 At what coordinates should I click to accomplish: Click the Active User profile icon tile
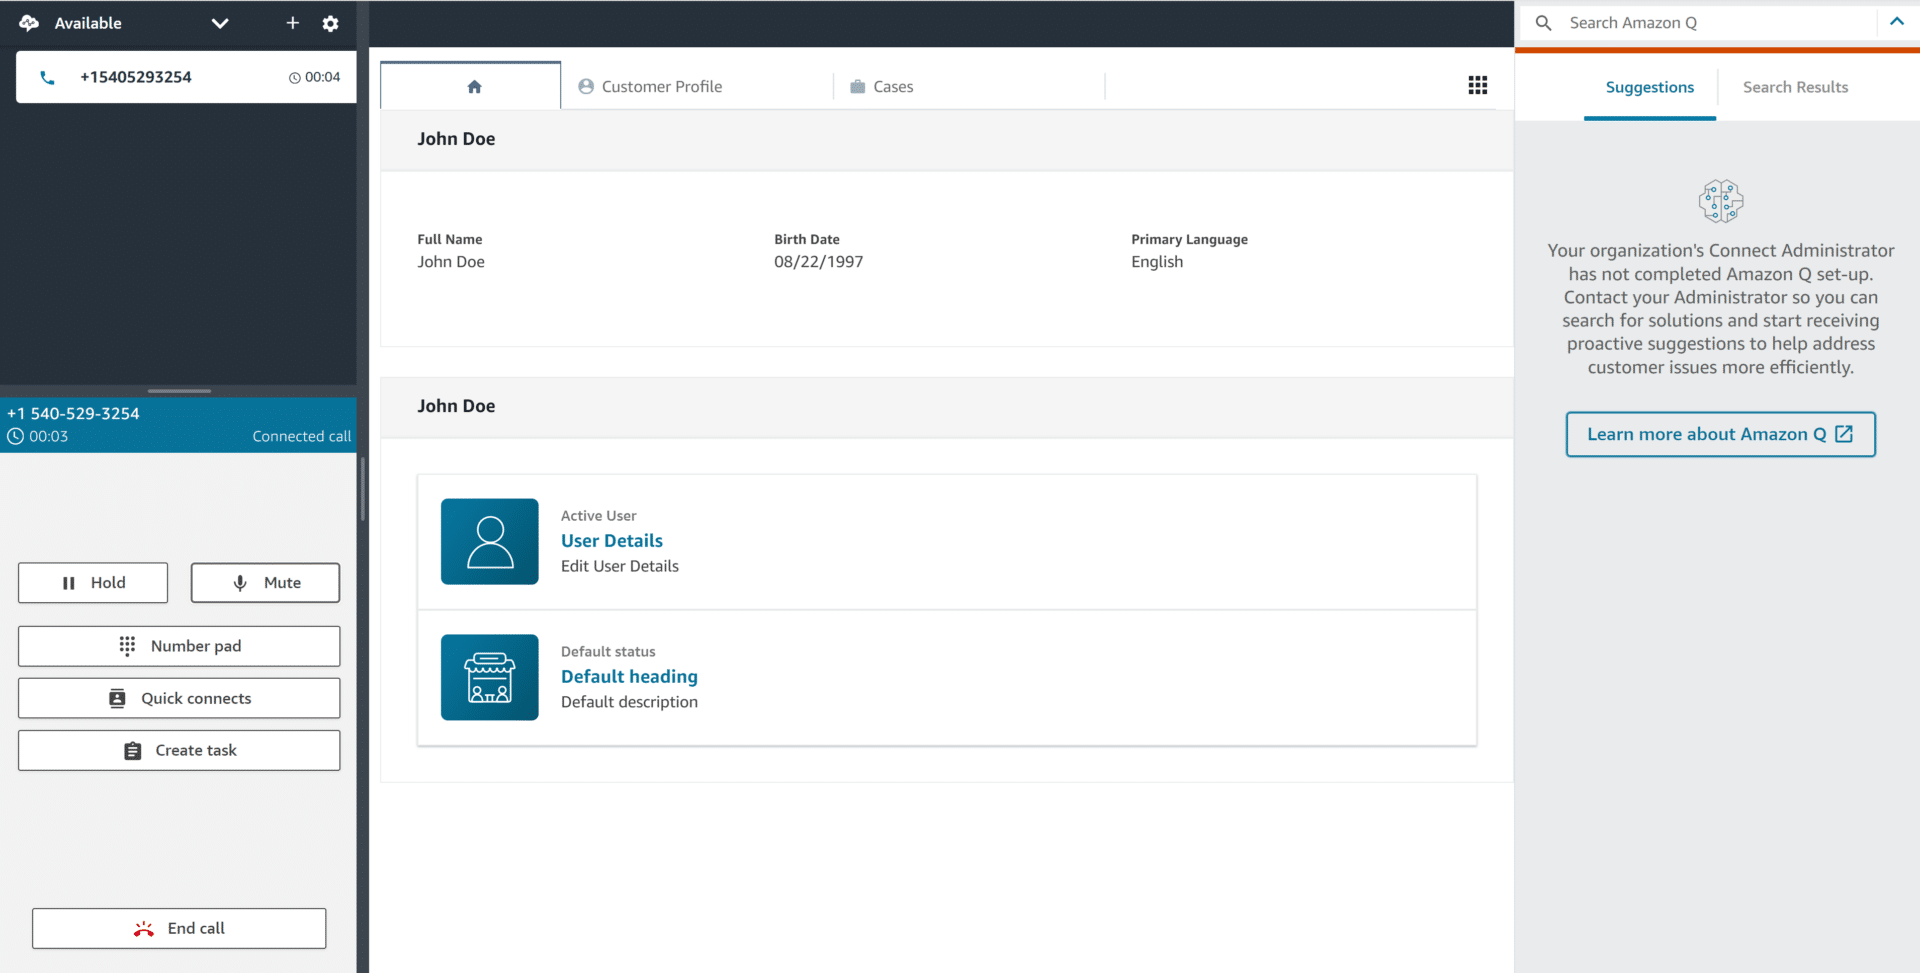tap(489, 541)
